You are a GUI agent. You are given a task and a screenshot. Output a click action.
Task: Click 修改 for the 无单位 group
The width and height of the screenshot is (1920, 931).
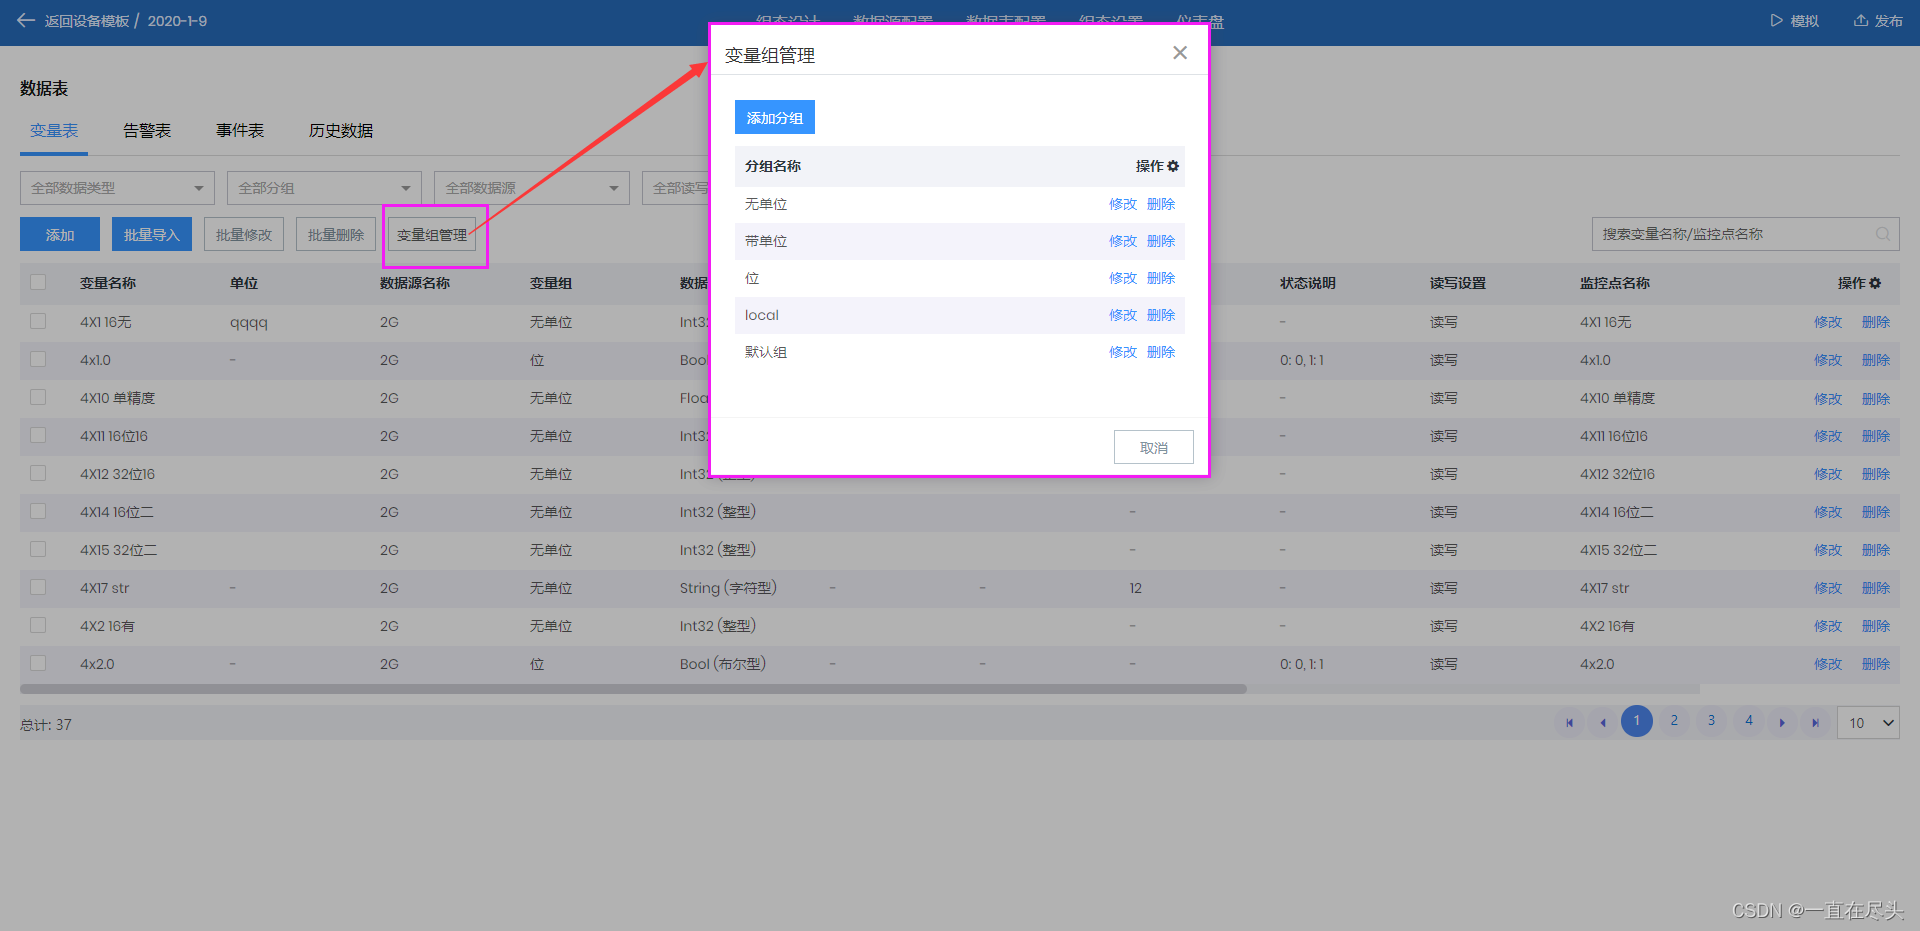(1123, 204)
